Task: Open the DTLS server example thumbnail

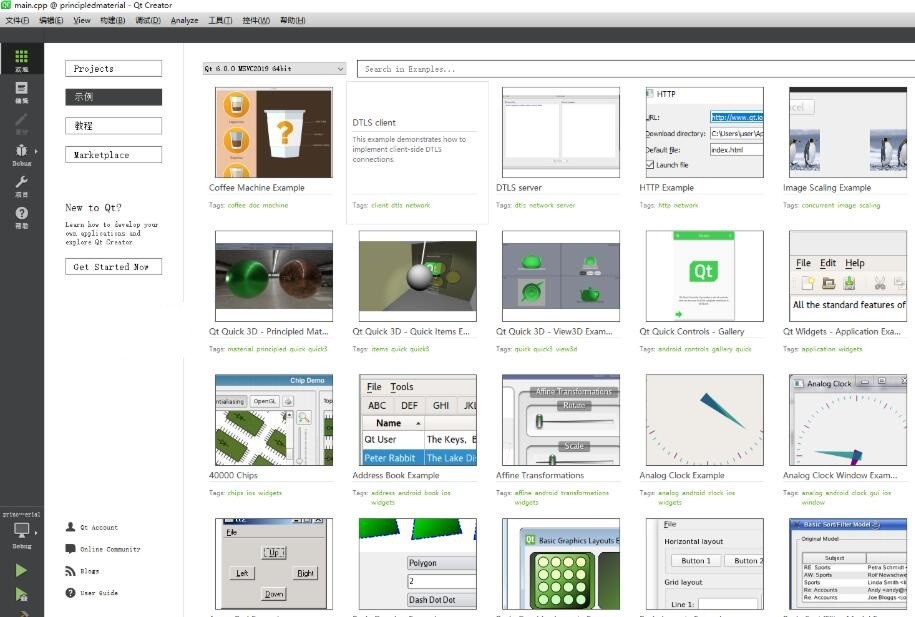Action: pyautogui.click(x=561, y=133)
